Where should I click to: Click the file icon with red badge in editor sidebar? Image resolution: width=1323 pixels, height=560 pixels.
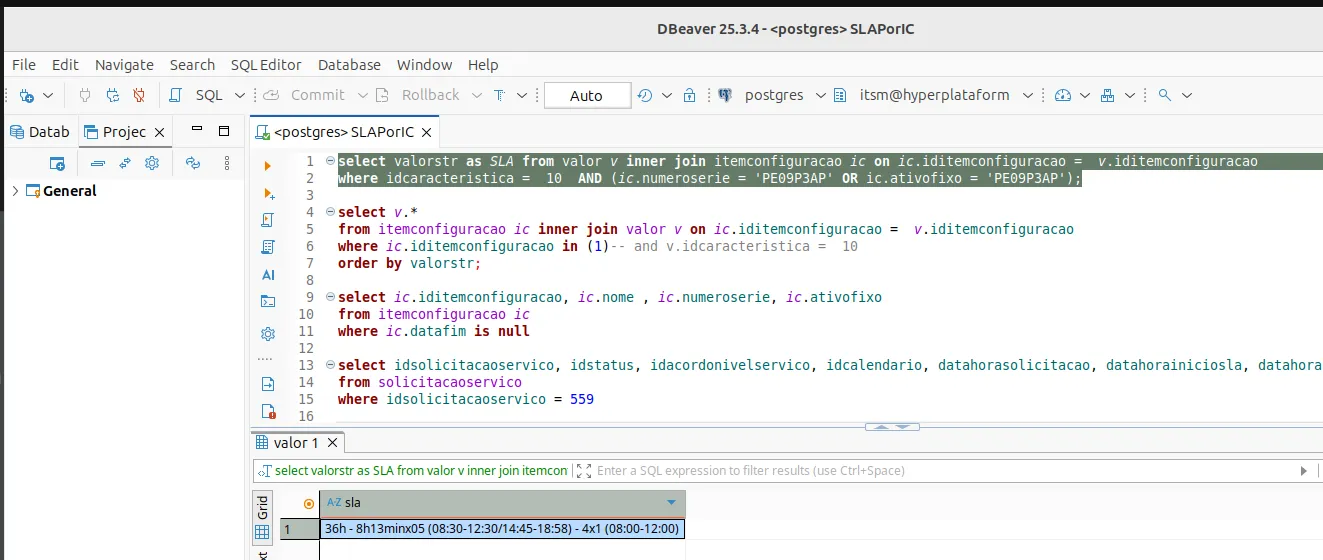[267, 411]
